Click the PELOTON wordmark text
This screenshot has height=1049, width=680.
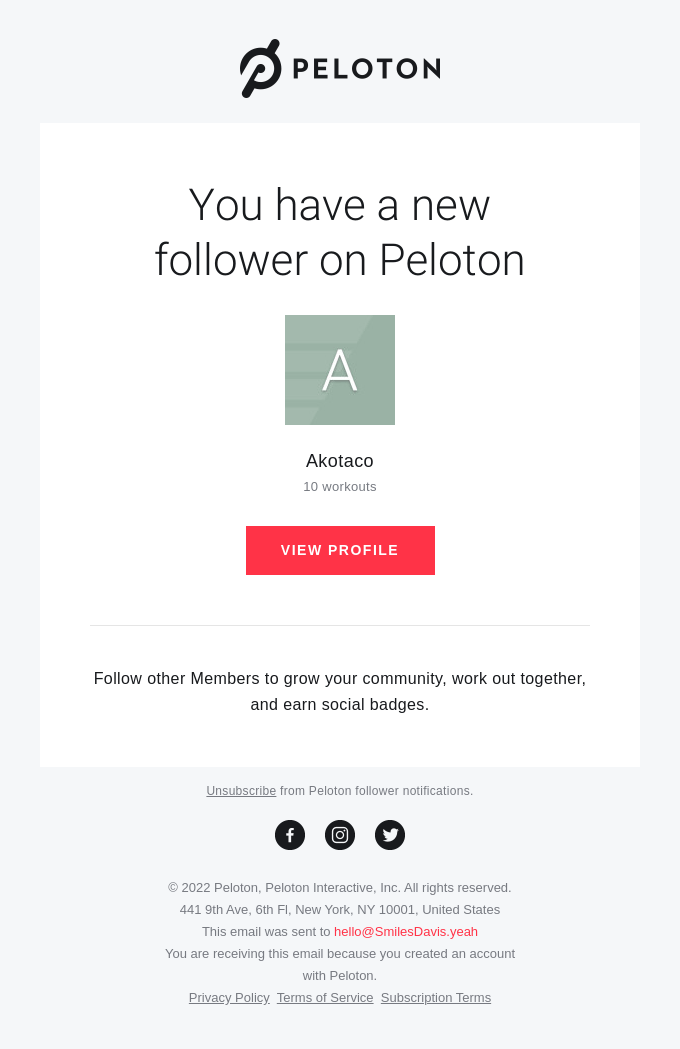(x=367, y=69)
